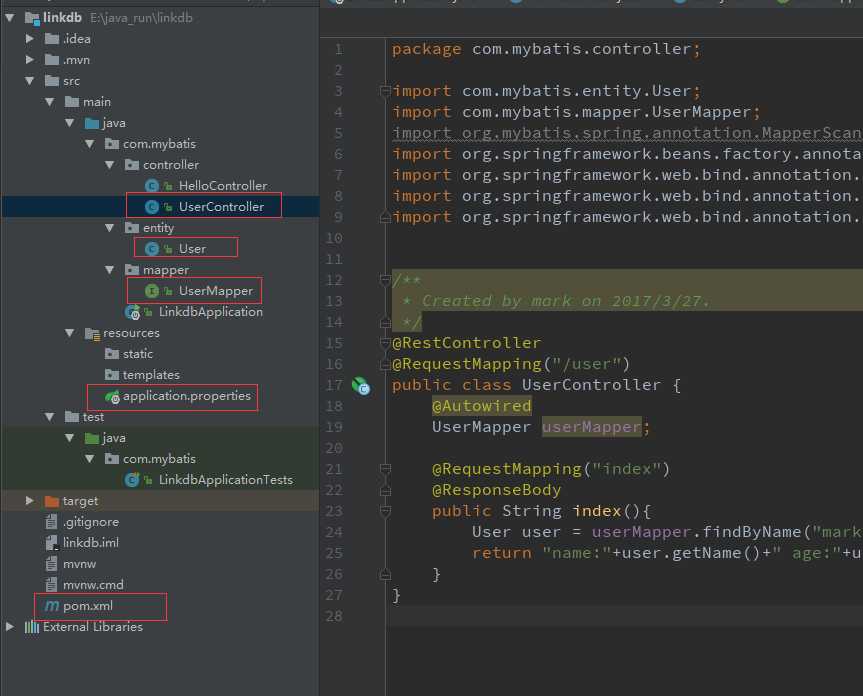
Task: Select LinkdbApplicationTests file
Action: (x=226, y=480)
